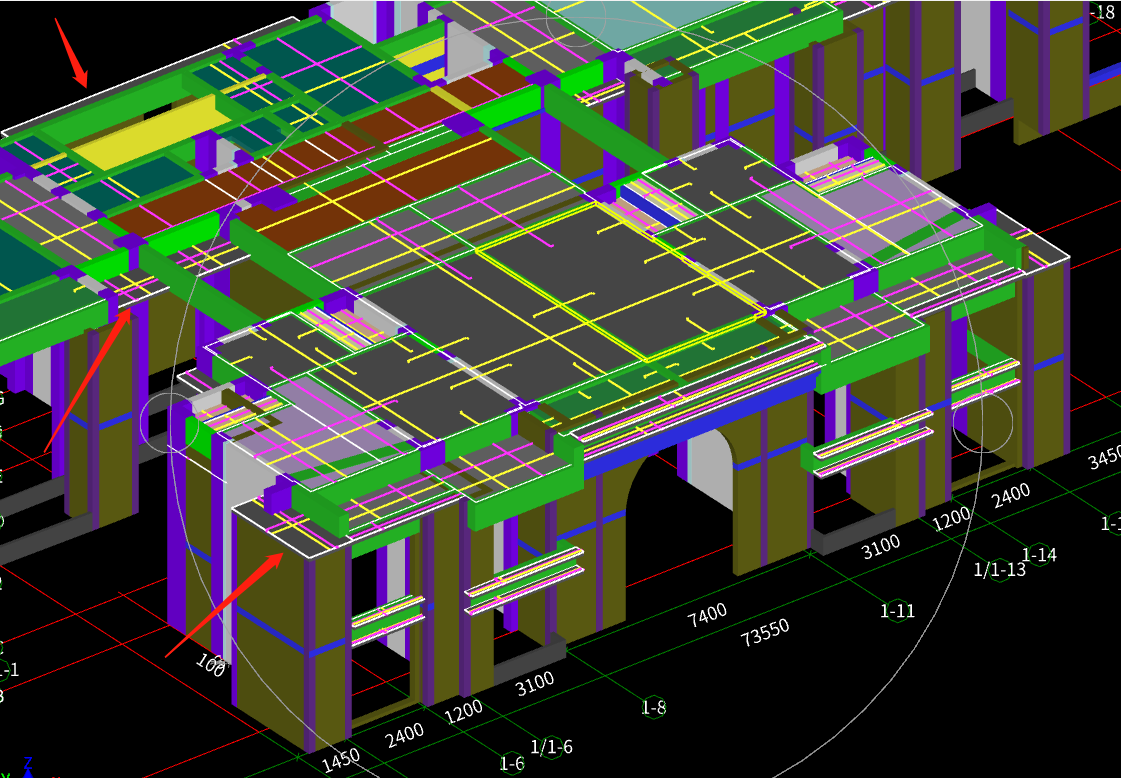Viewport: 1121px width, 778px height.
Task: Select the 1-8 axis label
Action: click(x=653, y=707)
